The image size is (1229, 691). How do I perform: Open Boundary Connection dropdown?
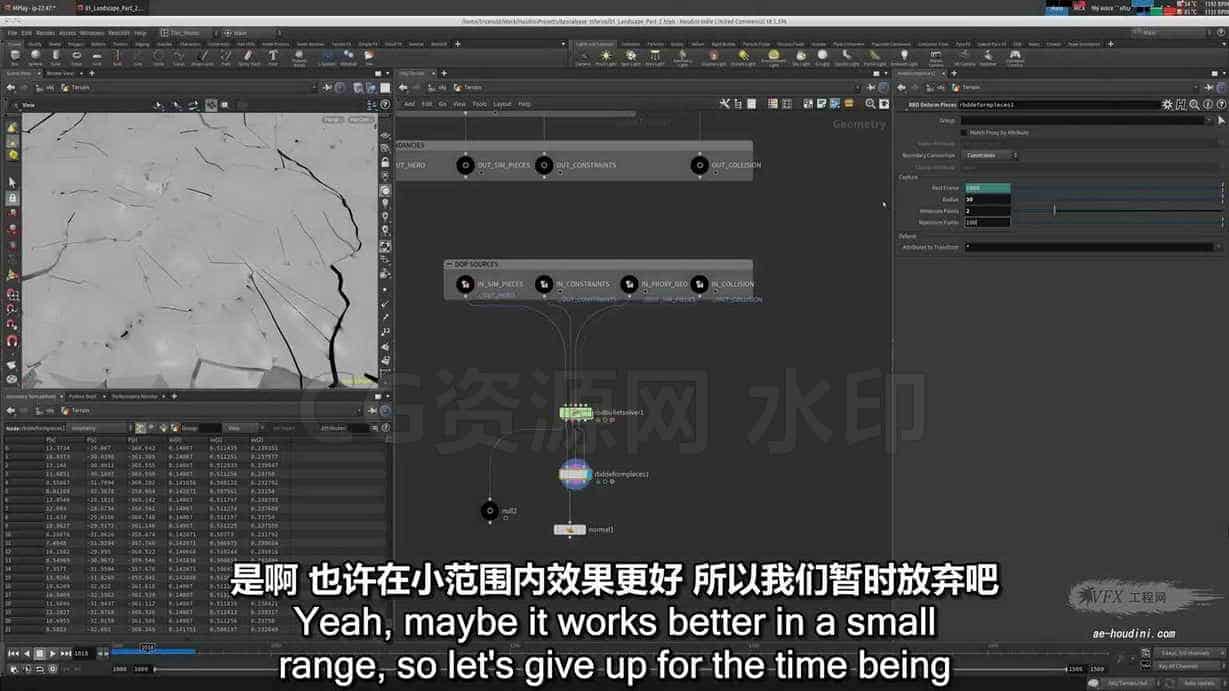(x=991, y=155)
